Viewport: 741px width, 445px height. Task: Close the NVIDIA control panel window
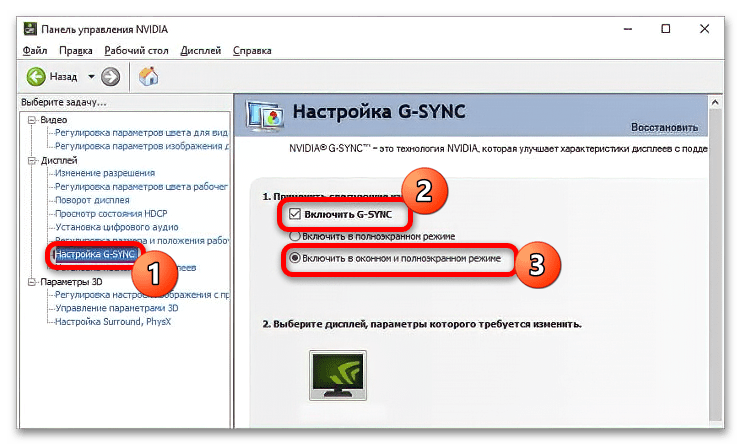pos(704,29)
